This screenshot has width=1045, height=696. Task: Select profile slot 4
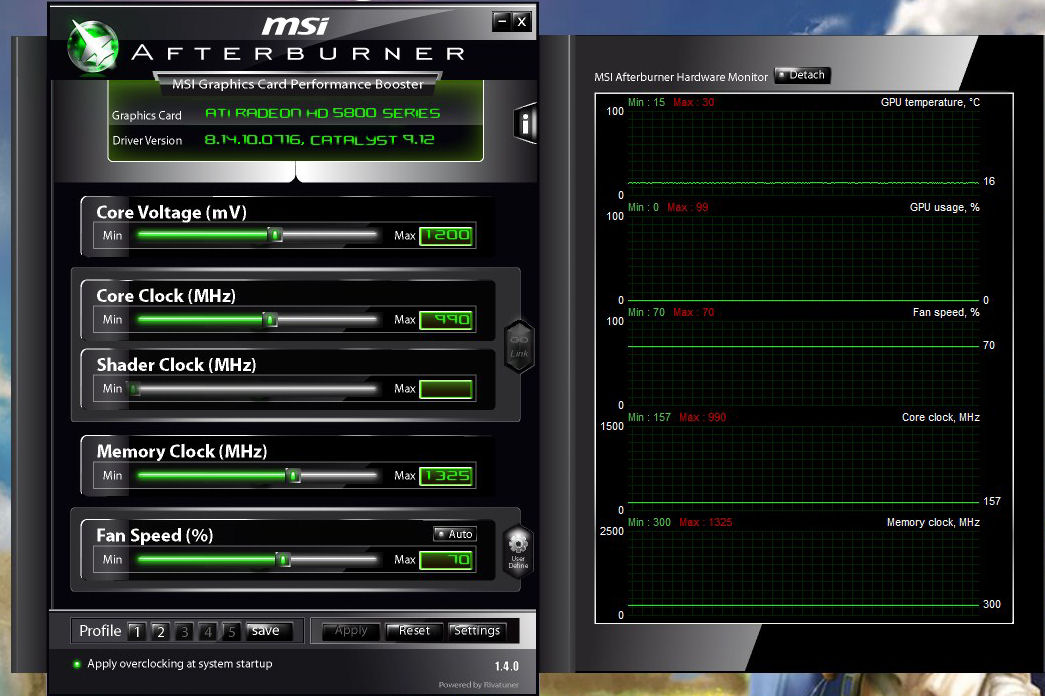(207, 631)
